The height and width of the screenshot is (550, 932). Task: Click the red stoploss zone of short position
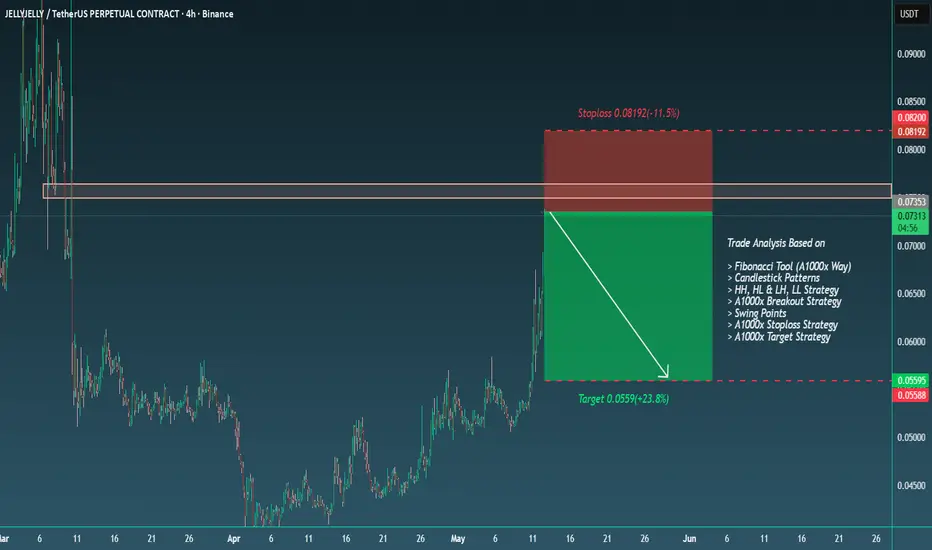(x=628, y=171)
